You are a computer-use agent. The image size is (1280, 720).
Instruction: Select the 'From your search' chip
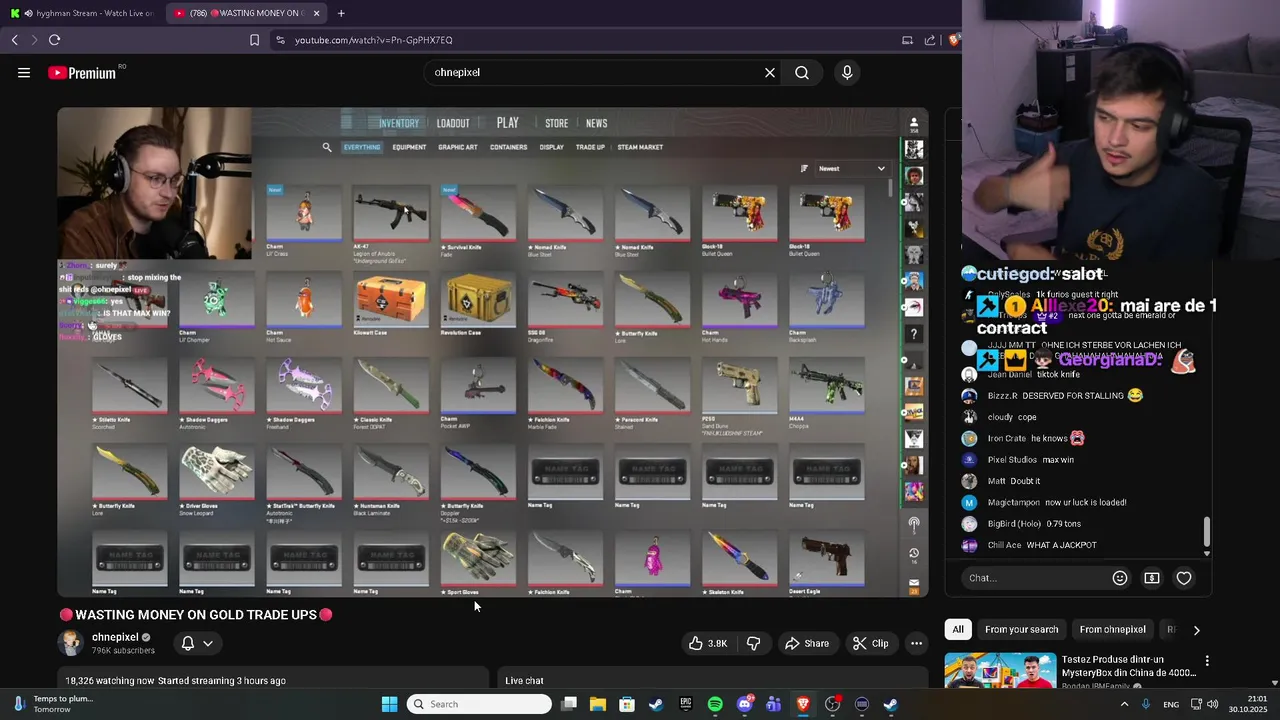1021,629
